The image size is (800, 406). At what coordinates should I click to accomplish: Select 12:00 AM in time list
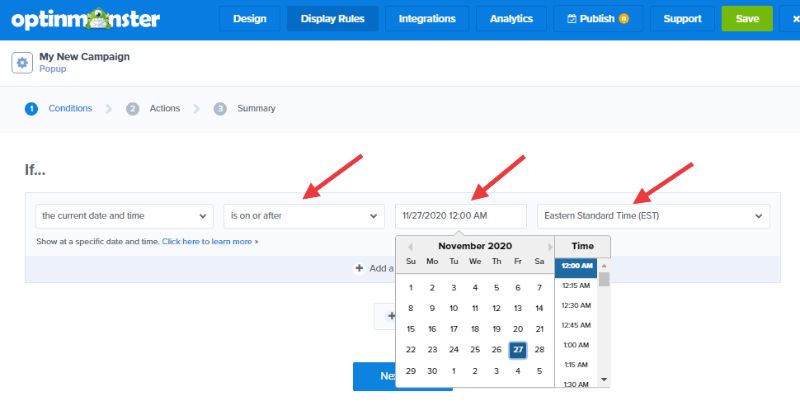(x=576, y=266)
